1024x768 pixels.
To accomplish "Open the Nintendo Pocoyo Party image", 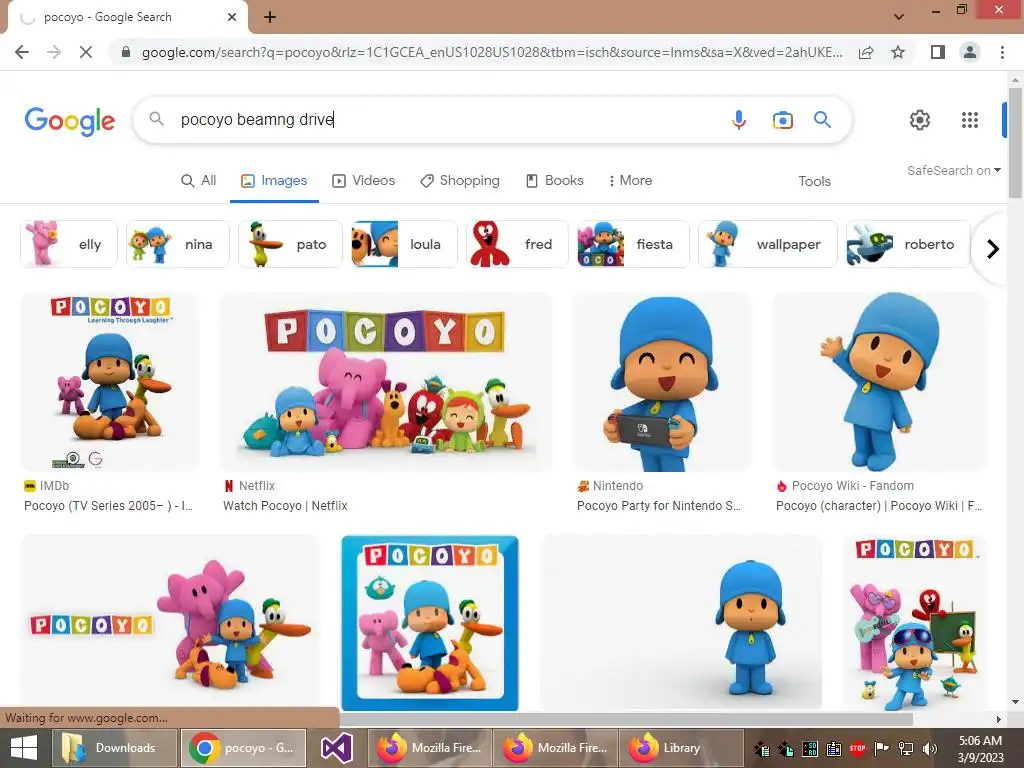I will coord(662,382).
